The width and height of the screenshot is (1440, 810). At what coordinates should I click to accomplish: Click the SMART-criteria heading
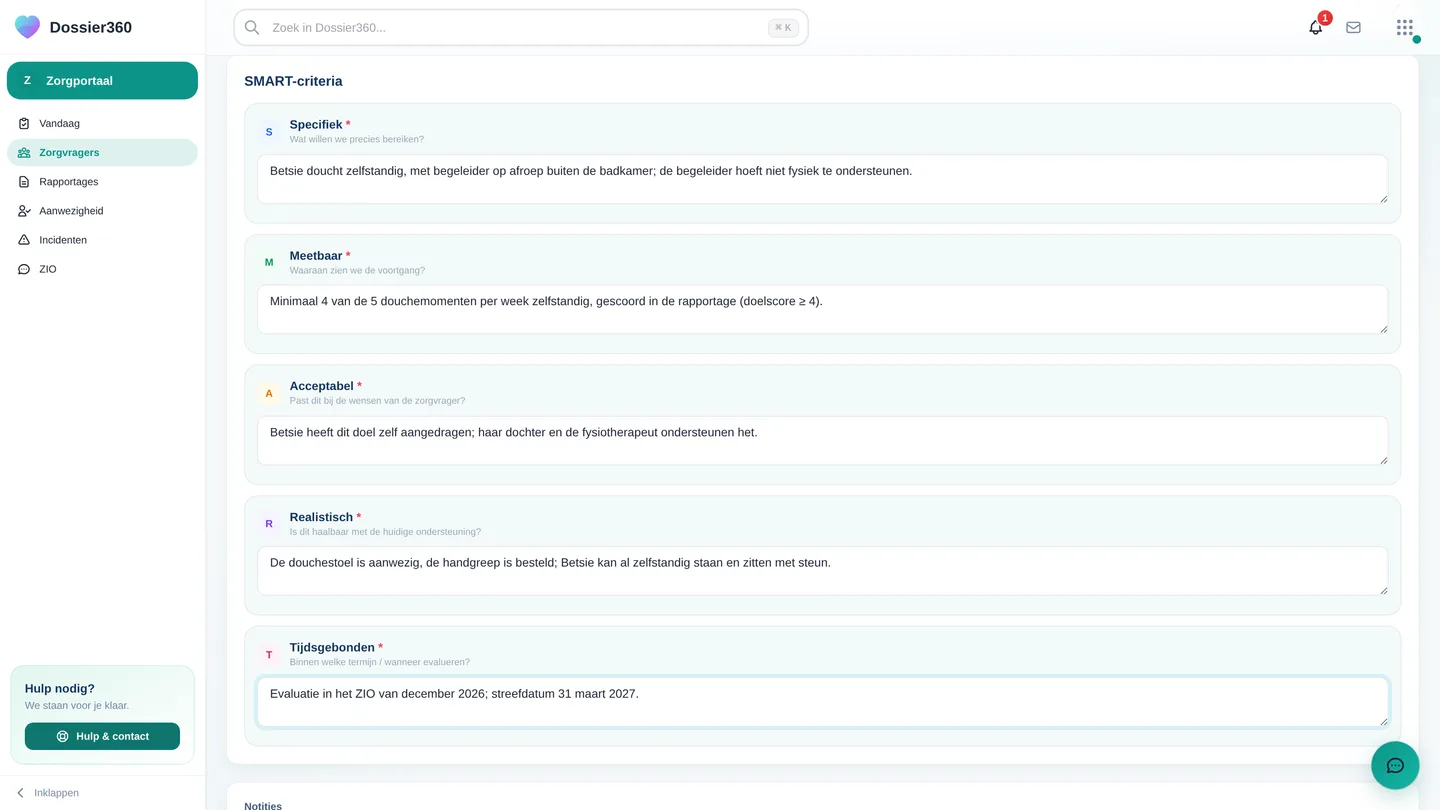click(x=293, y=81)
